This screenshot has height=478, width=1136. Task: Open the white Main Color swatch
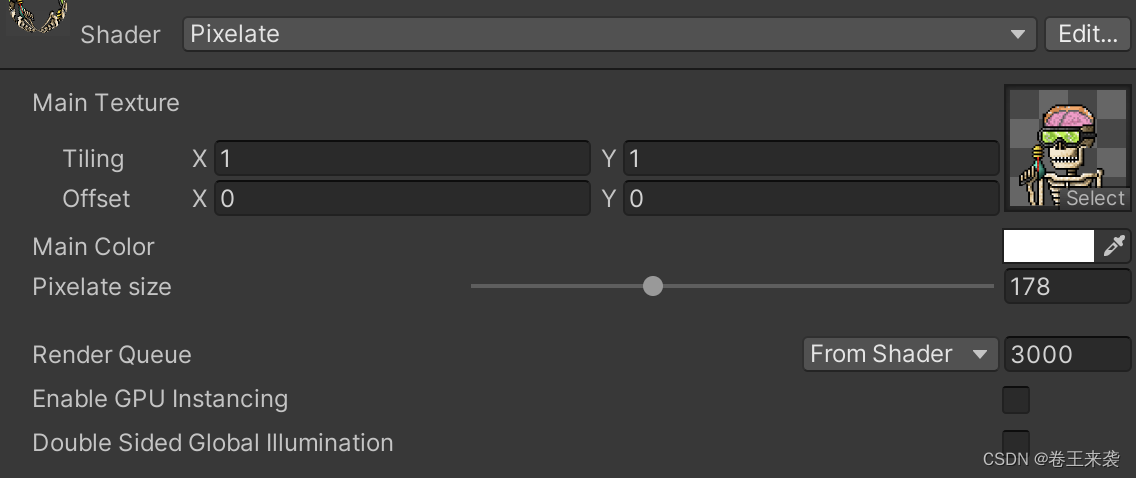coord(1049,246)
